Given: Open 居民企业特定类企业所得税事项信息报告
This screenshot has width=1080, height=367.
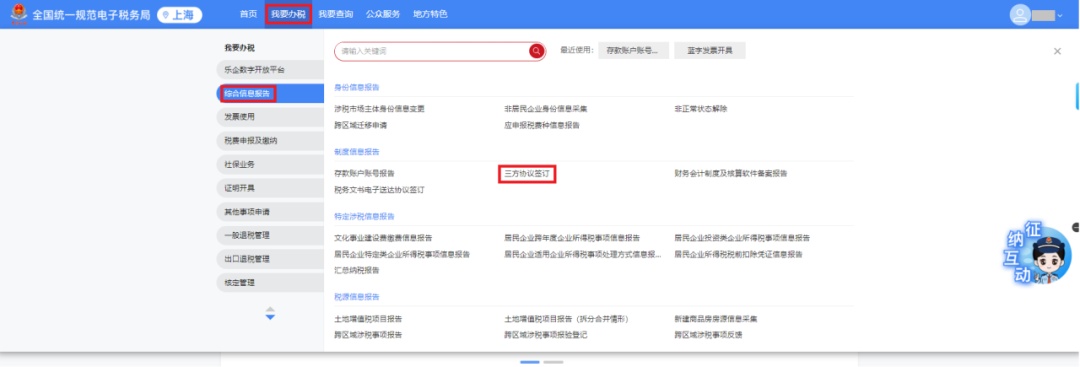Looking at the screenshot, I should [402, 254].
